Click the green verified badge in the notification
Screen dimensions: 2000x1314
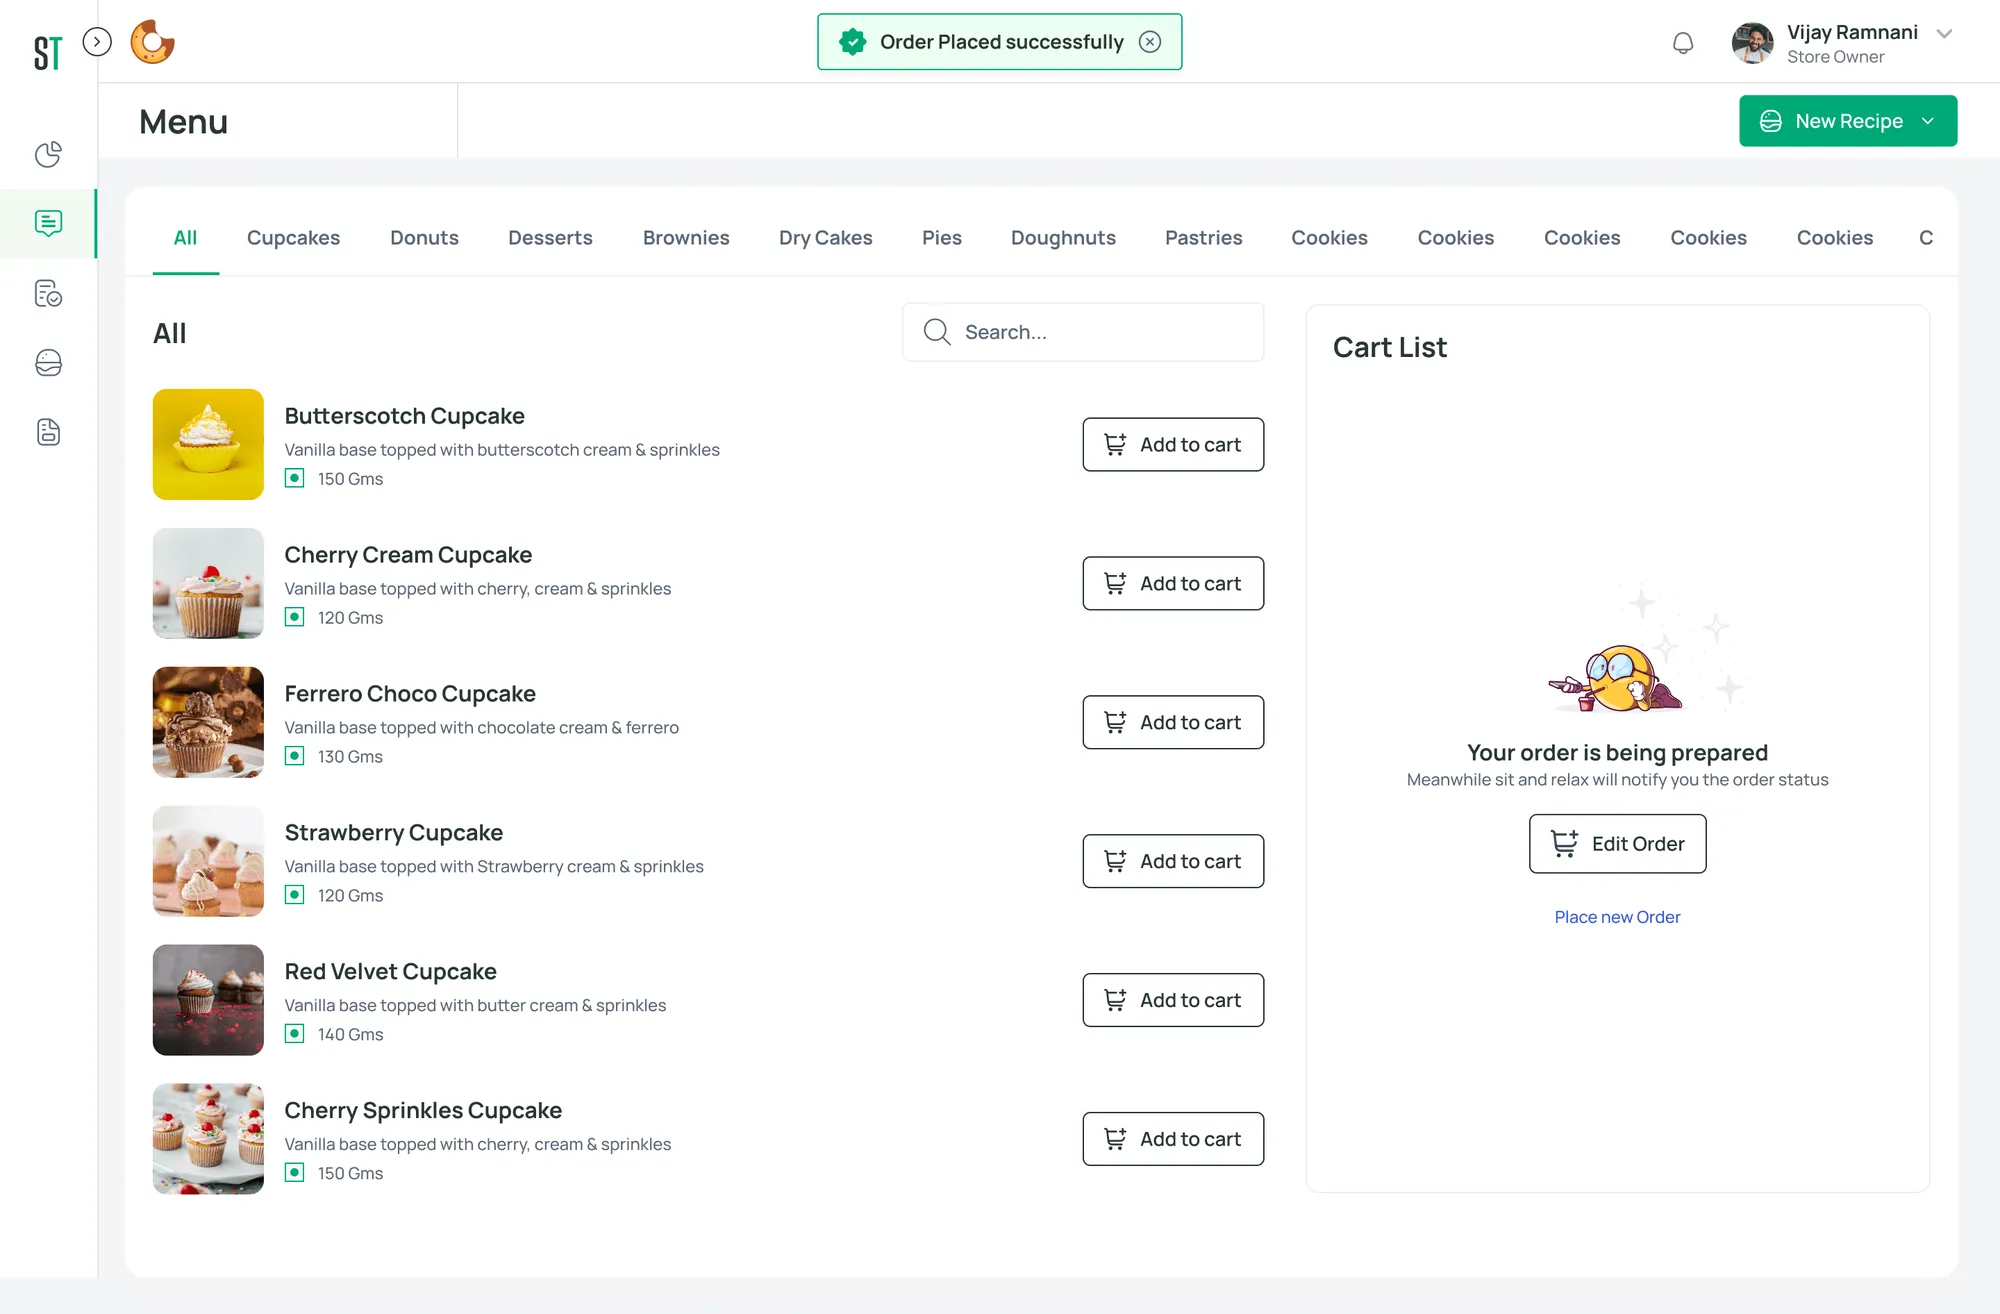(852, 42)
